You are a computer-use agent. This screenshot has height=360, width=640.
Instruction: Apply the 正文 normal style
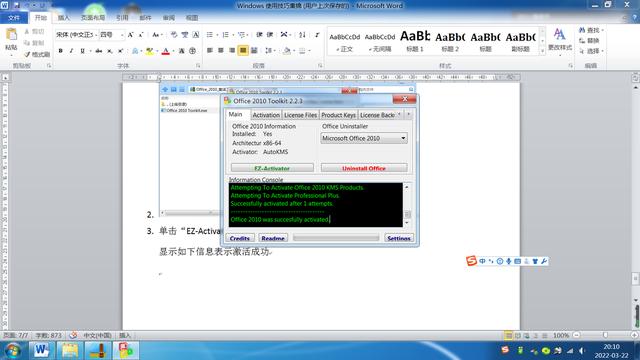tap(344, 41)
